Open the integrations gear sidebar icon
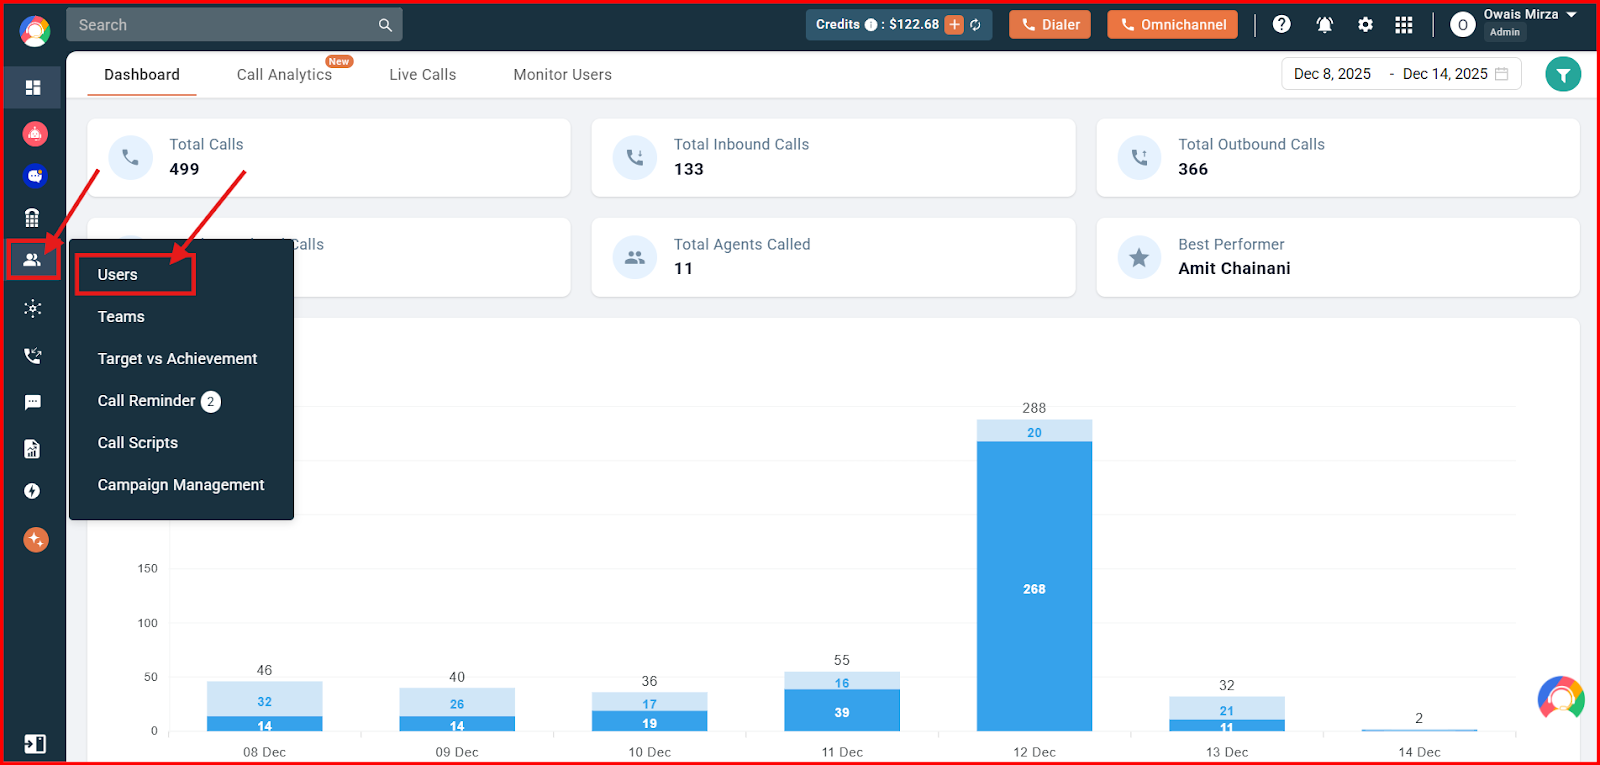This screenshot has height=765, width=1600. point(33,308)
